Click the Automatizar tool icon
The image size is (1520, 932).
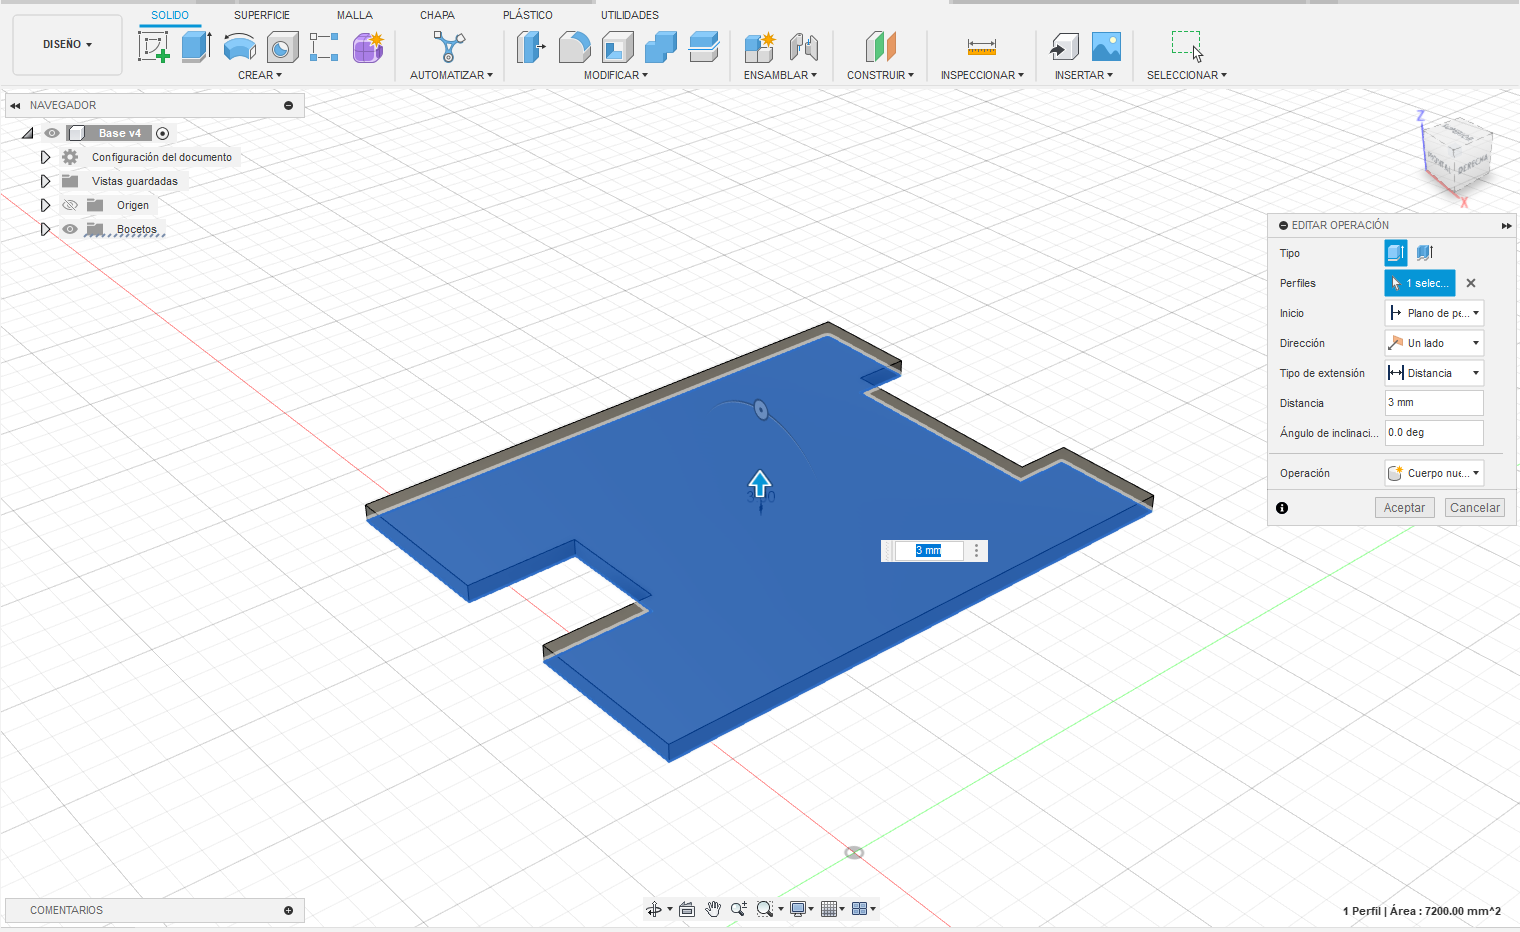(x=449, y=46)
